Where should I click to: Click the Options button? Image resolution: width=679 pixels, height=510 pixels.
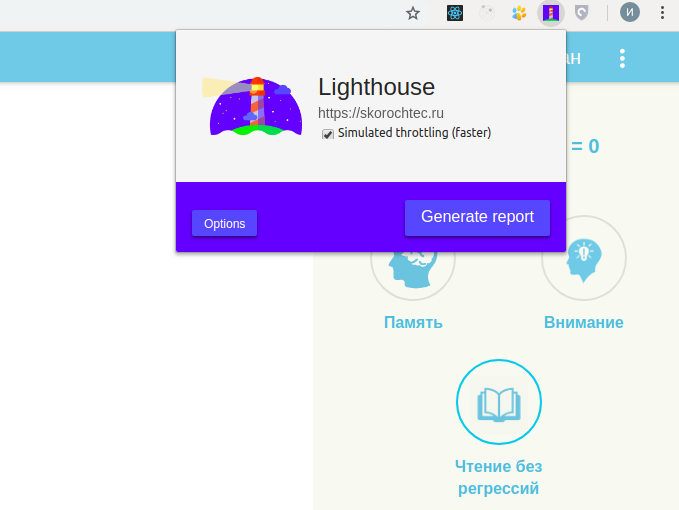click(x=224, y=223)
